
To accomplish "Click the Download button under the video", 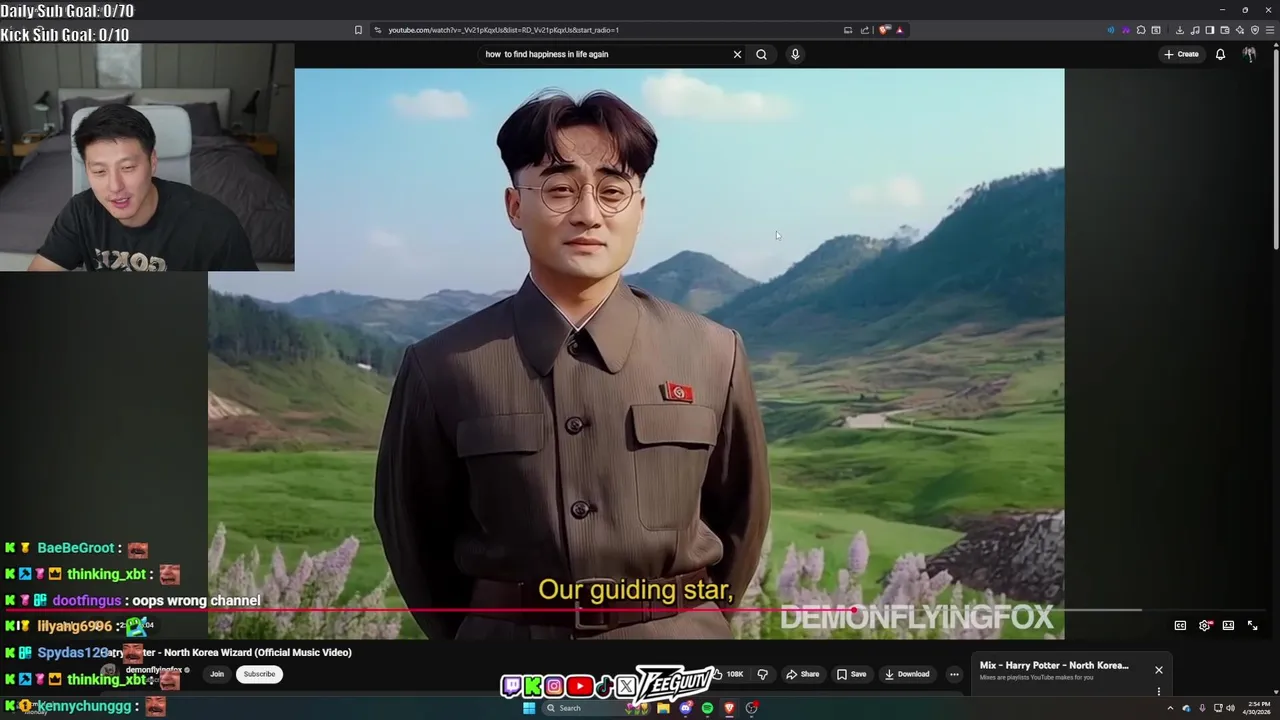I will 907,674.
